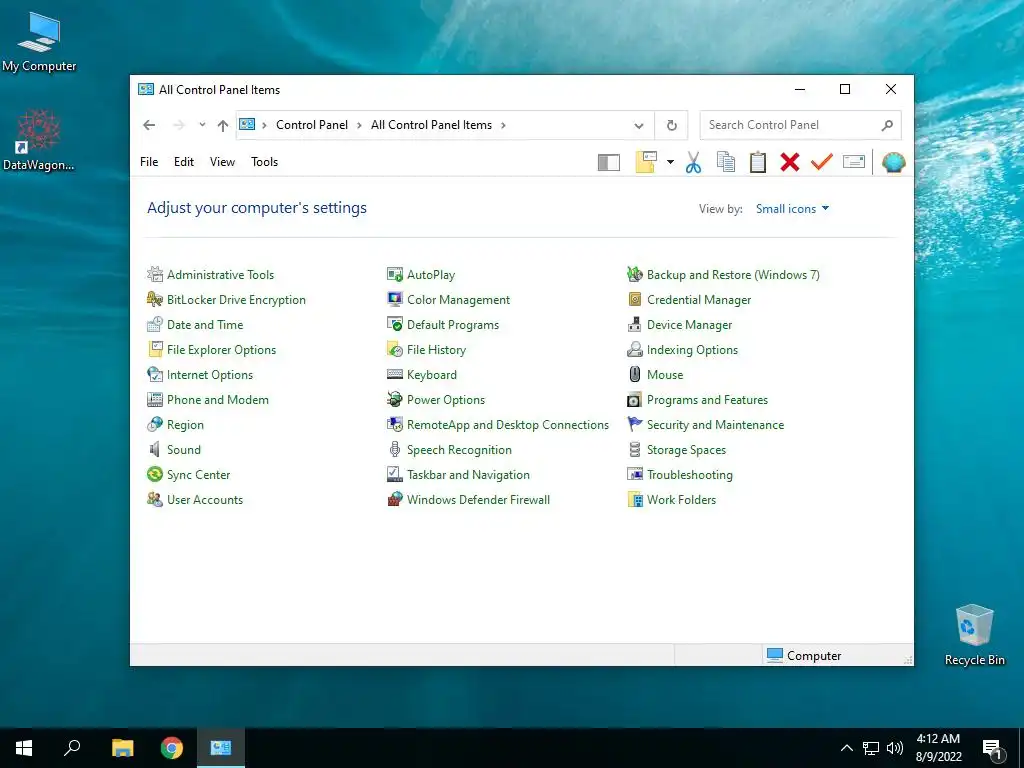
Task: Refresh the Control Panel view
Action: pos(671,125)
